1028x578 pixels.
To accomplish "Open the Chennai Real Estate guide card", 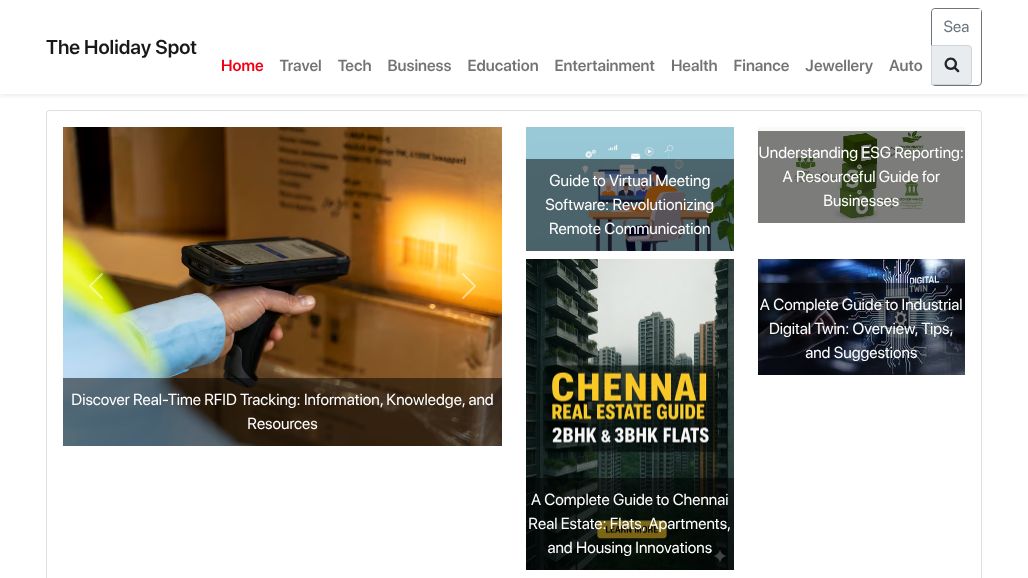I will (629, 414).
